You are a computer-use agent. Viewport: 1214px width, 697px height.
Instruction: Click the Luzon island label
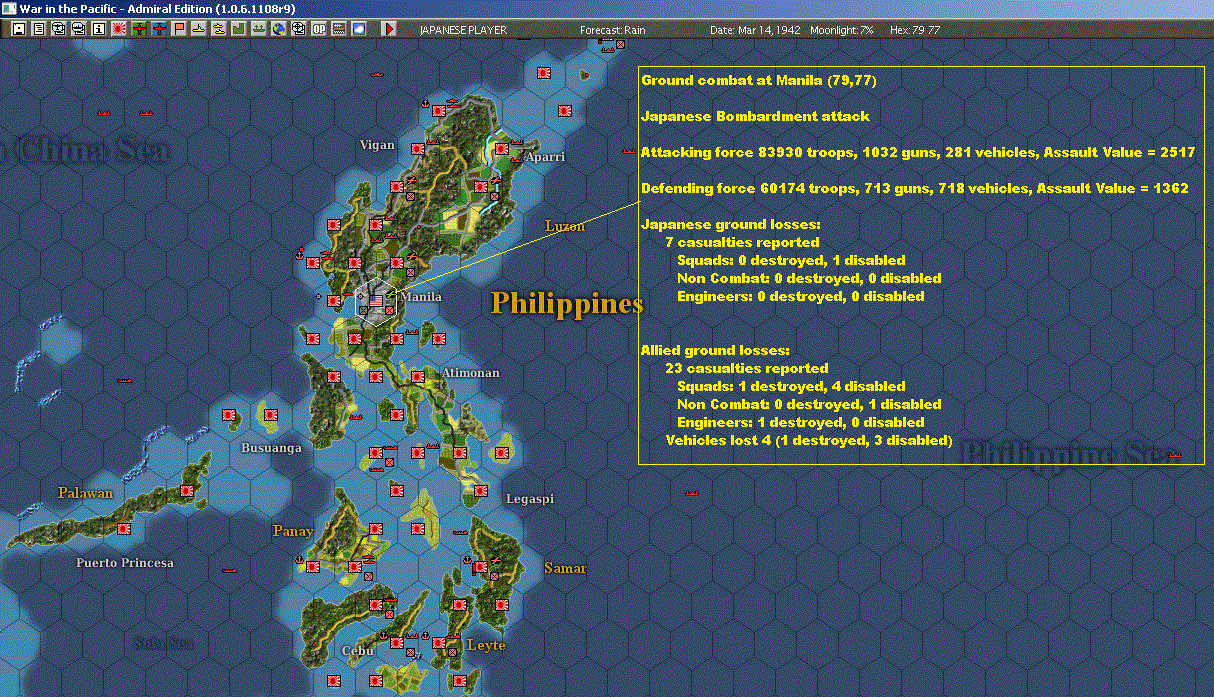564,226
